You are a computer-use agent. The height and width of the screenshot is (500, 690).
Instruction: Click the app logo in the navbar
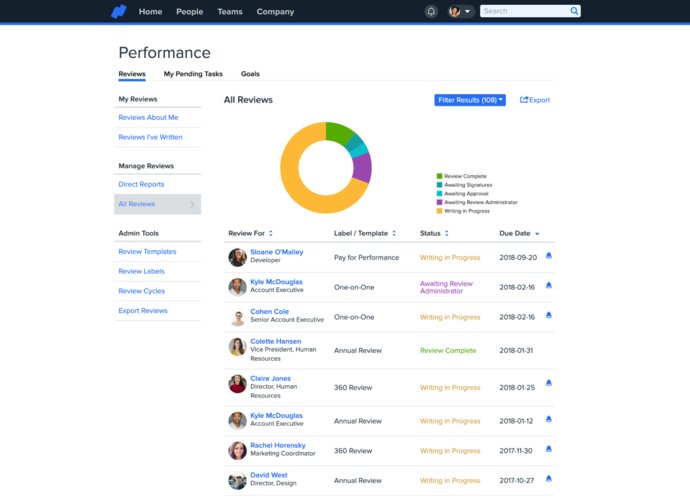click(x=119, y=12)
